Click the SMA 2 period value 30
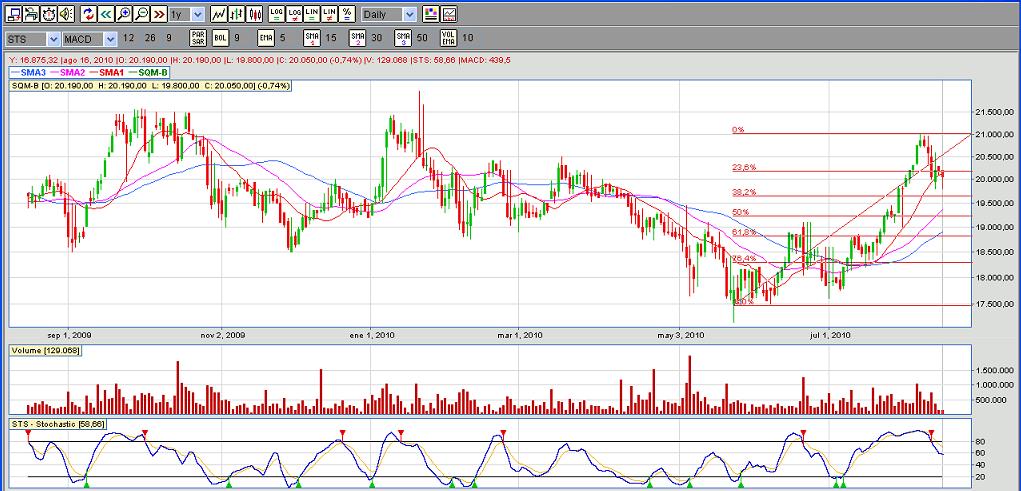This screenshot has height=491, width=1021. click(x=376, y=38)
